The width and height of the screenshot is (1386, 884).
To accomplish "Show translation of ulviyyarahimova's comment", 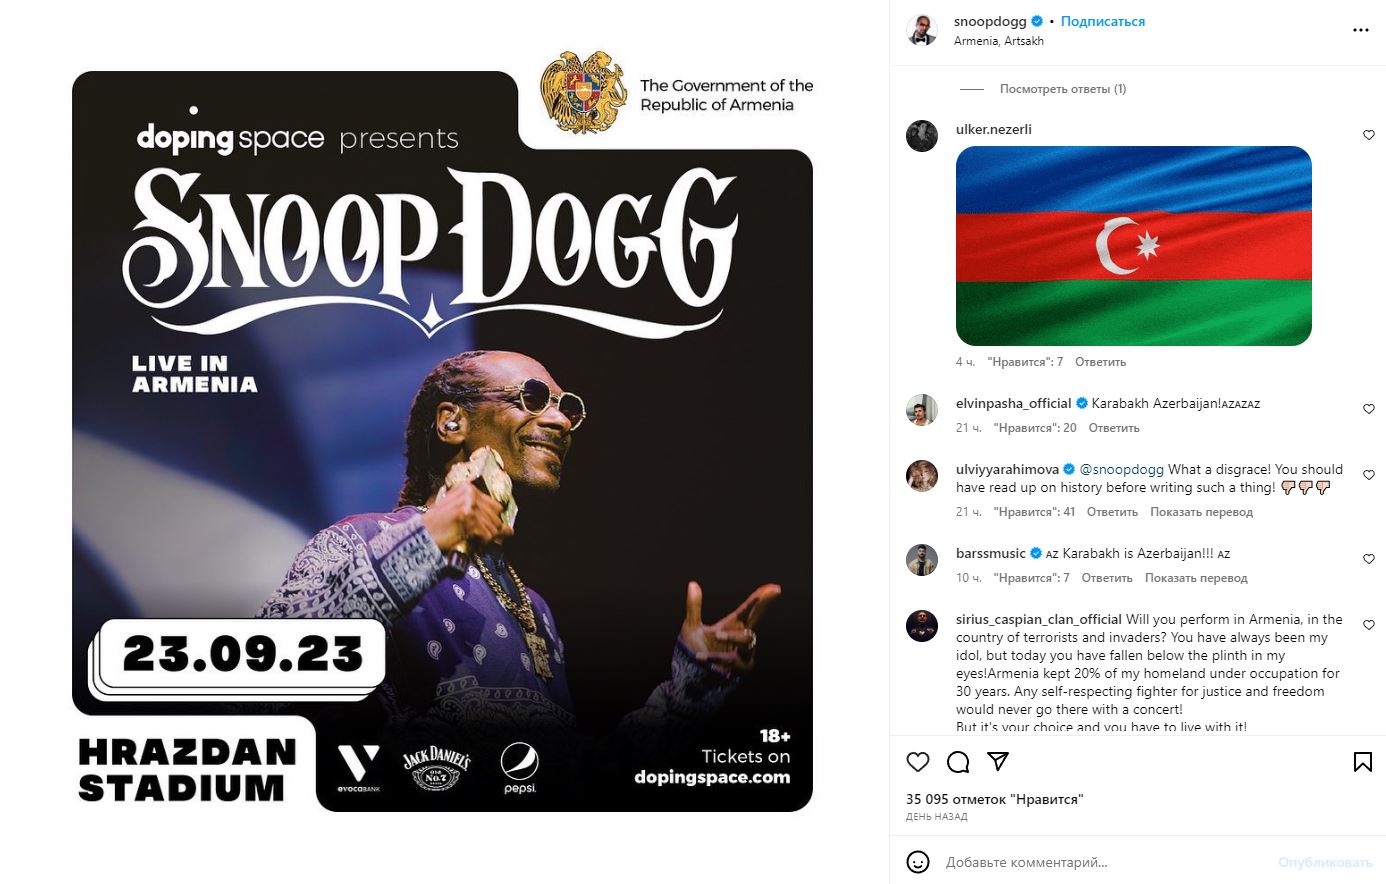I will 1201,512.
